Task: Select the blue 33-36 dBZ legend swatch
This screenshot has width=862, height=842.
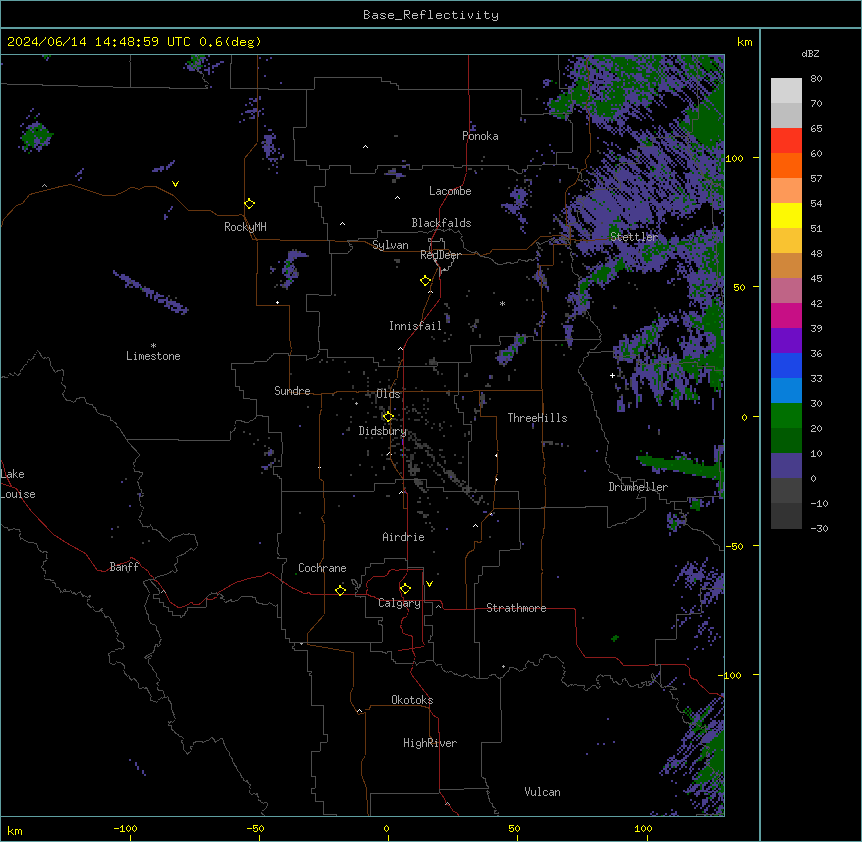Action: (786, 365)
